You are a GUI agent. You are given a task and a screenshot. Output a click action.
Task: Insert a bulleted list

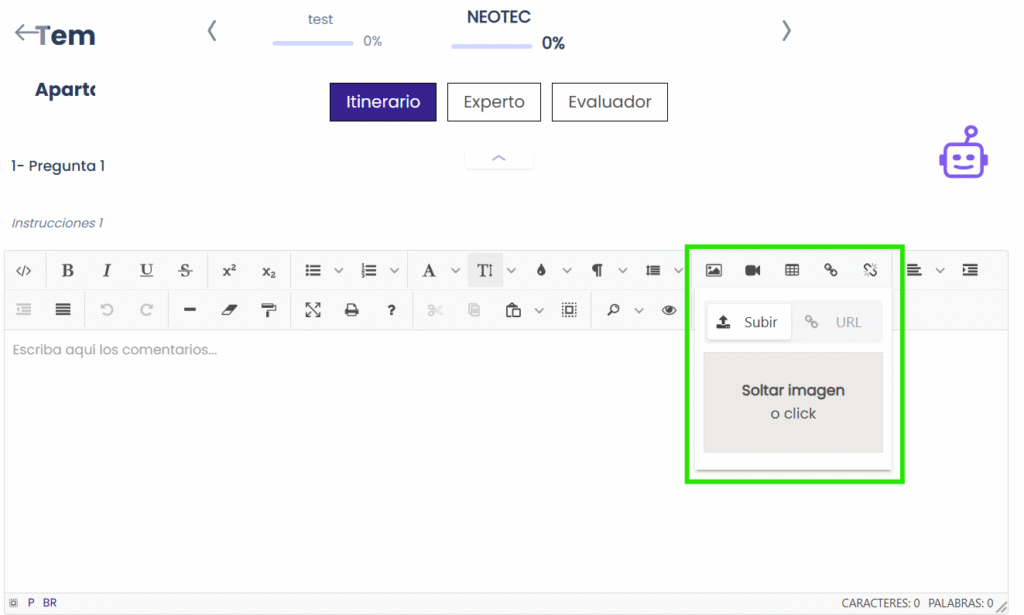tap(313, 270)
